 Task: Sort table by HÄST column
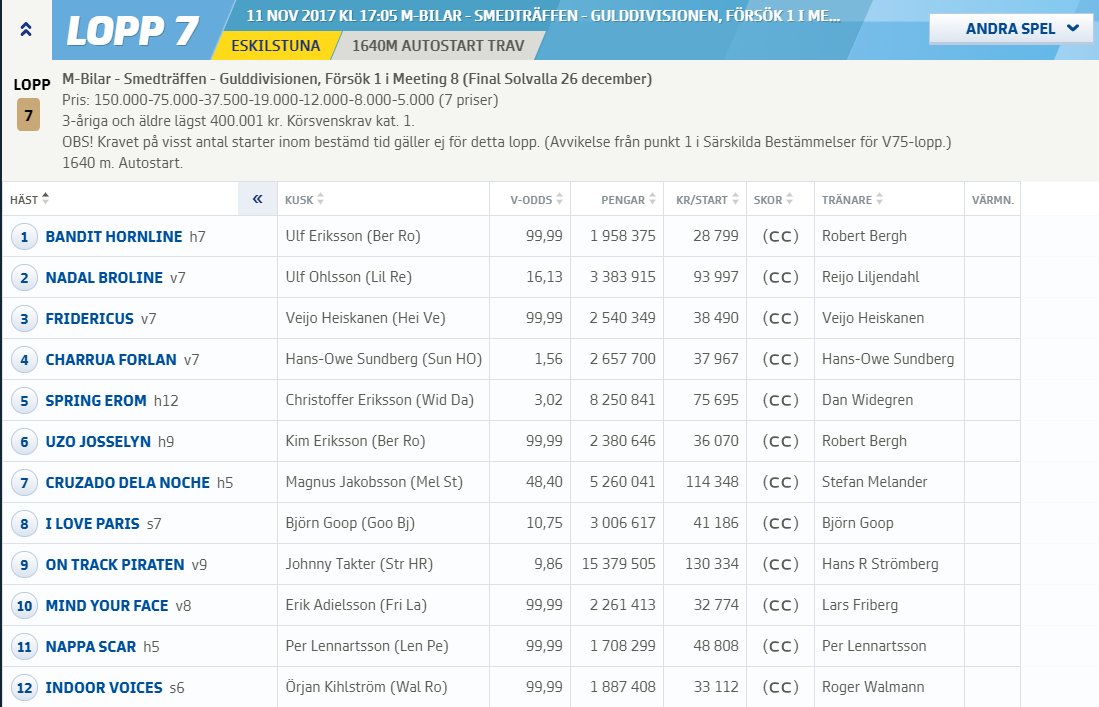[x=29, y=200]
